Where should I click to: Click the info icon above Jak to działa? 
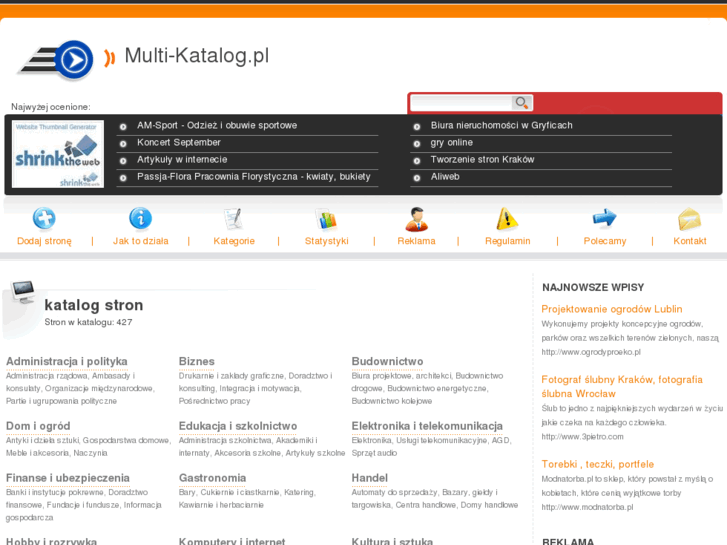pyautogui.click(x=140, y=218)
